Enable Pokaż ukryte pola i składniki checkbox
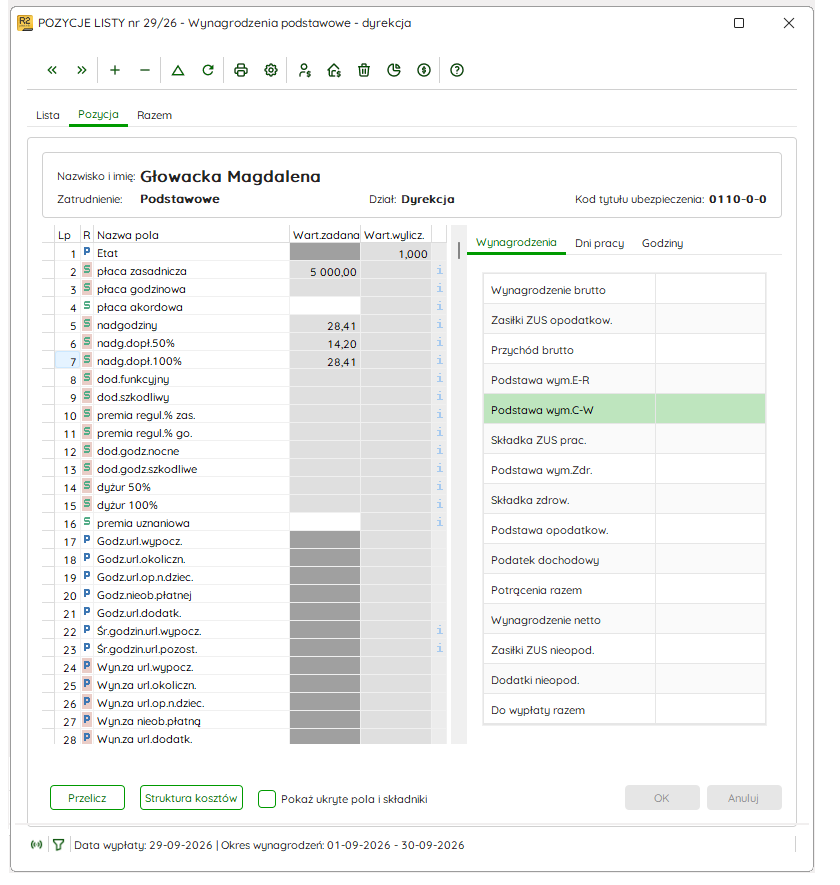This screenshot has height=885, width=840. (267, 799)
